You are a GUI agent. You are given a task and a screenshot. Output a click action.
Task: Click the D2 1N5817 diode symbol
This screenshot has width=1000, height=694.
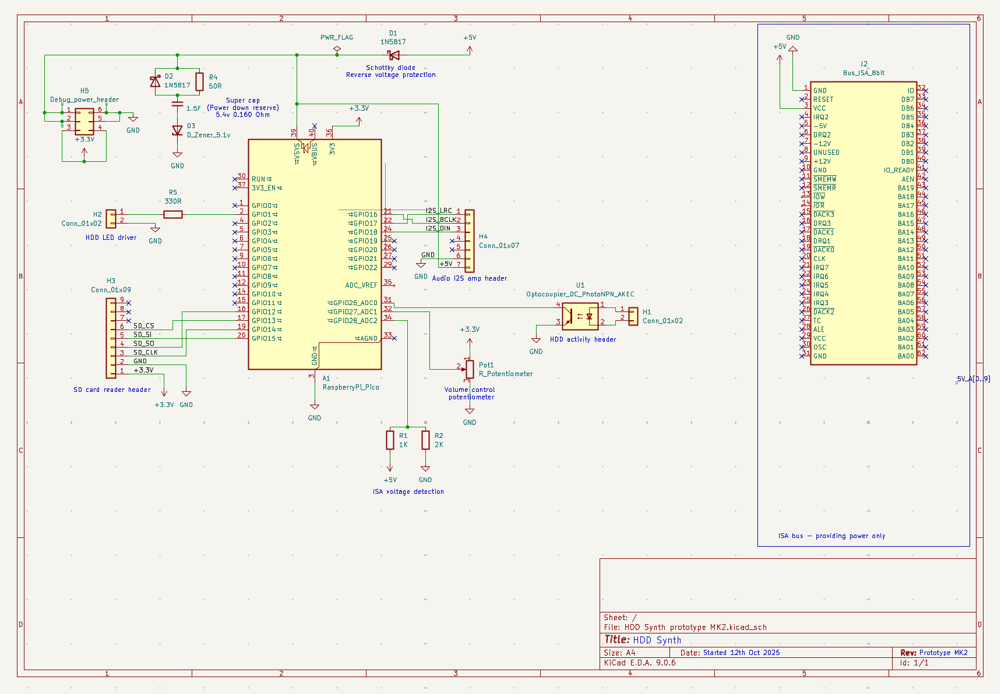[155, 82]
